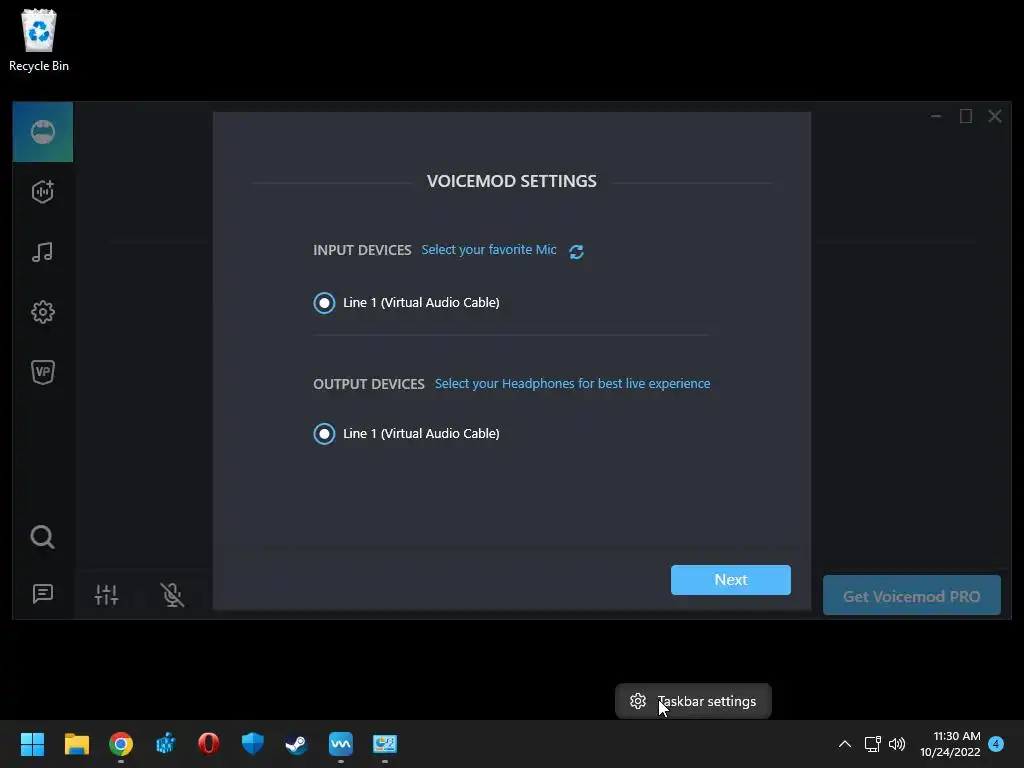The image size is (1024, 768).
Task: Toggle the muted microphone icon
Action: pyautogui.click(x=172, y=594)
